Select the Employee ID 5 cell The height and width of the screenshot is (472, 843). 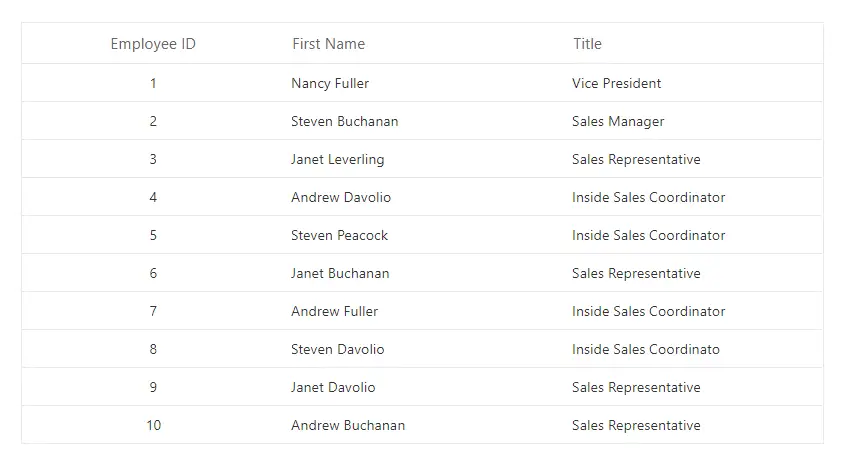coord(153,236)
